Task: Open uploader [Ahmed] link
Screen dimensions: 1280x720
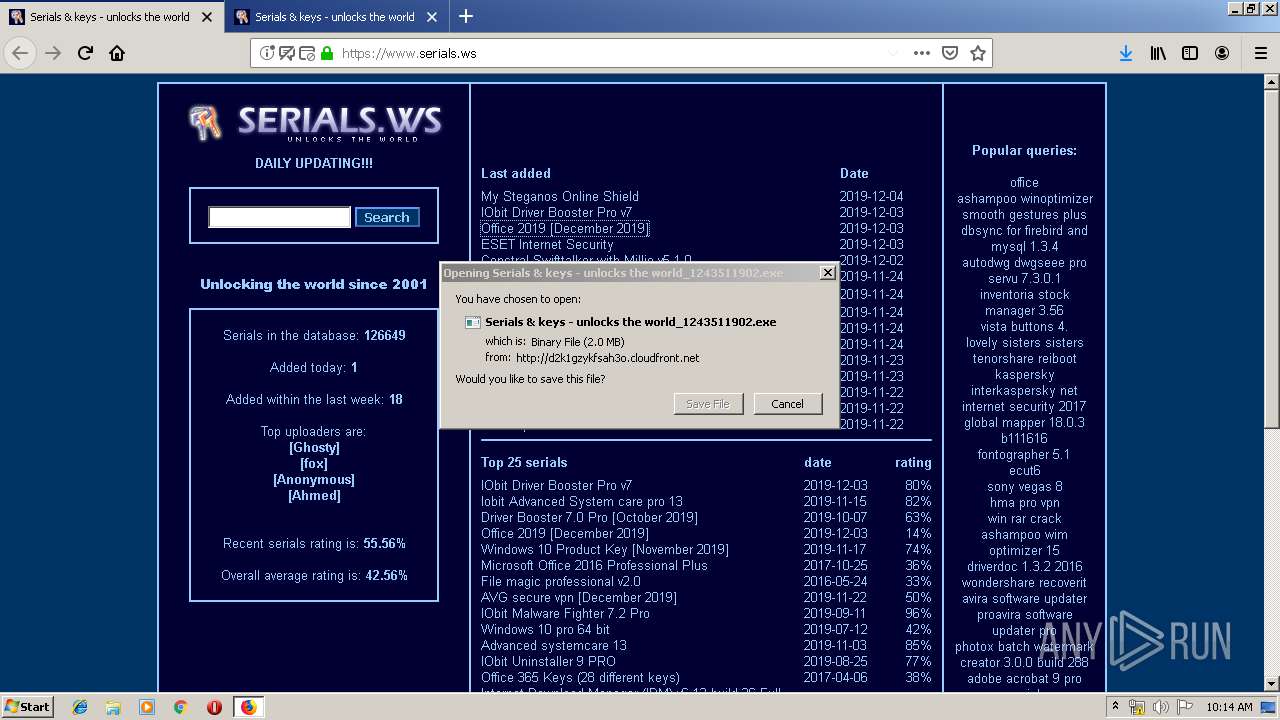Action: pos(314,495)
